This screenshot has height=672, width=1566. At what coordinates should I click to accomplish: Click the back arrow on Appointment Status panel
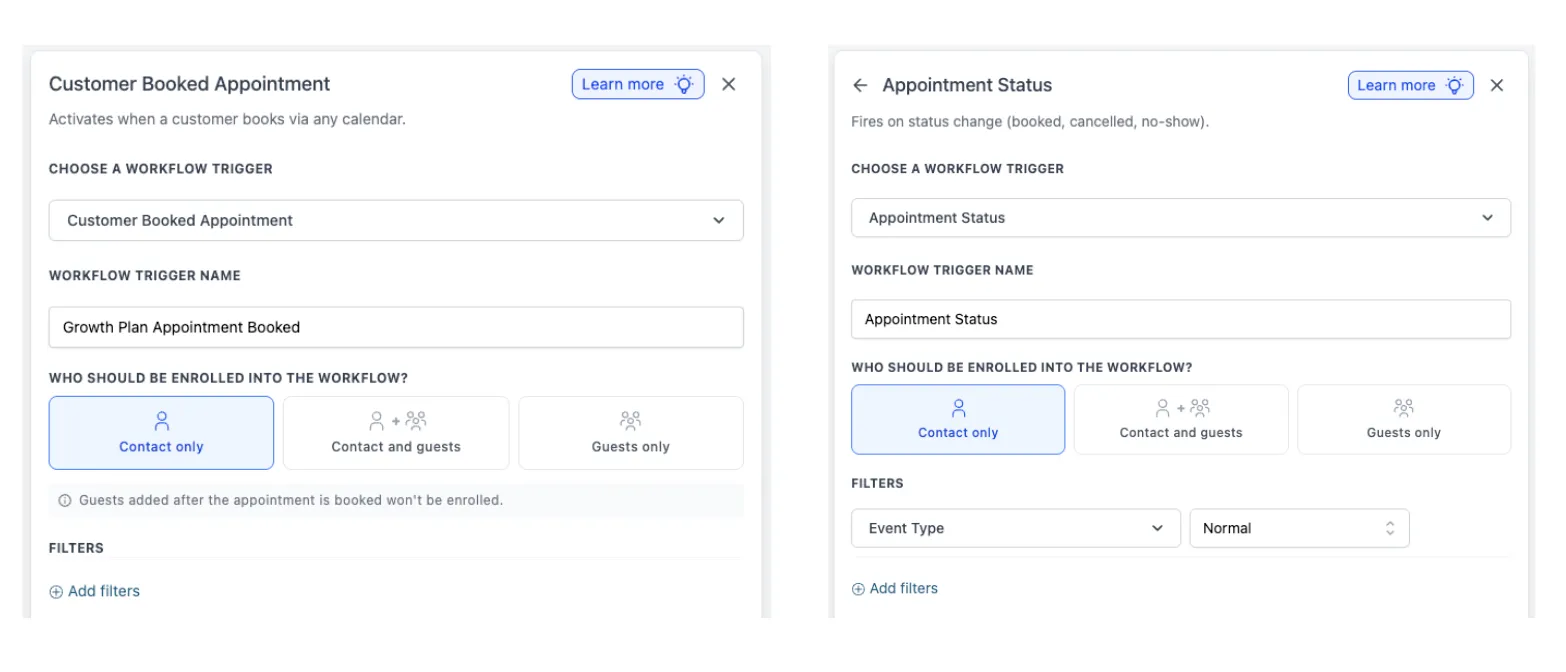coord(860,85)
